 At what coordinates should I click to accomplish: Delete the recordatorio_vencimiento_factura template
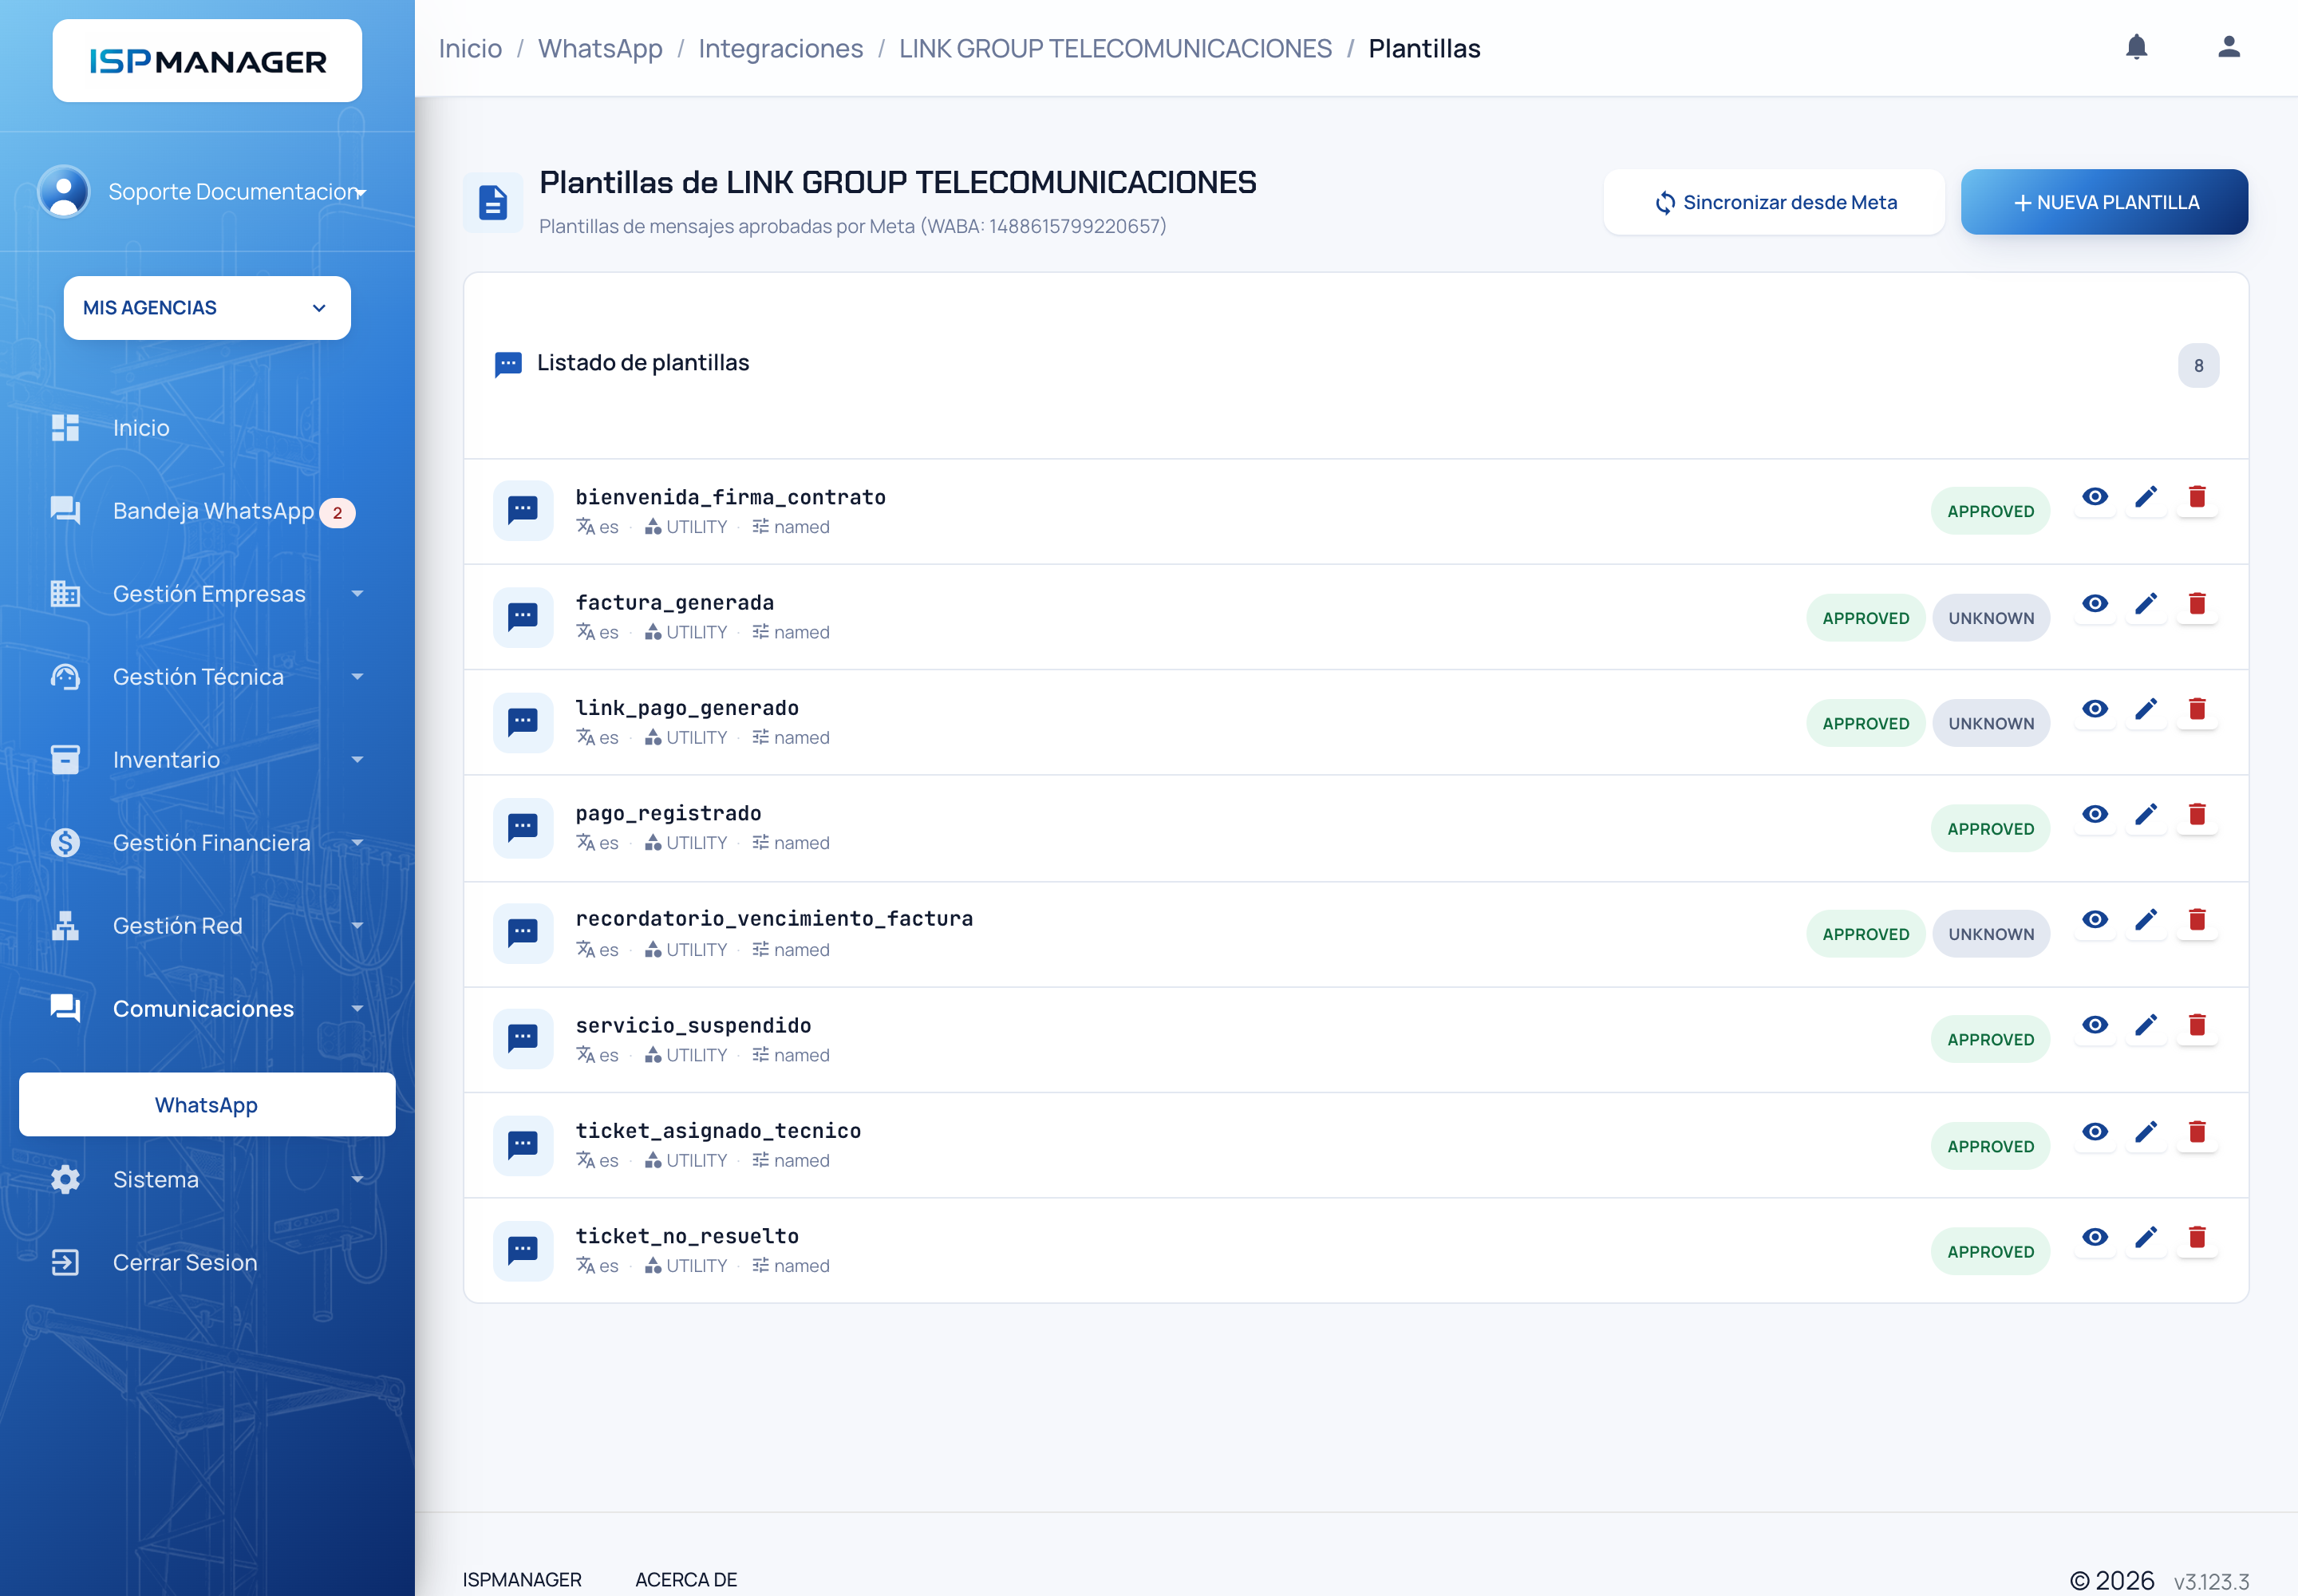pos(2197,920)
